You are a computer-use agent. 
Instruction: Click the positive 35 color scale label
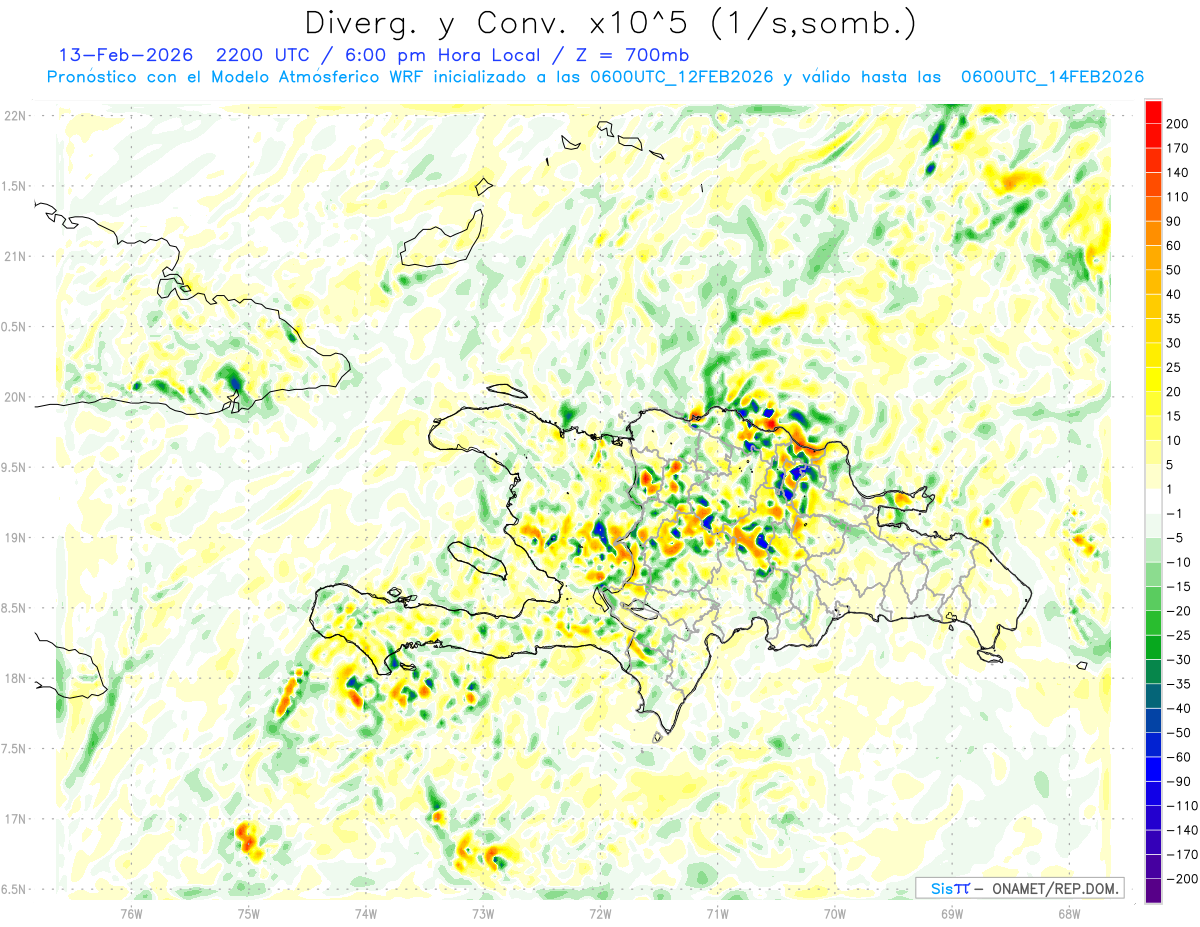(1174, 319)
